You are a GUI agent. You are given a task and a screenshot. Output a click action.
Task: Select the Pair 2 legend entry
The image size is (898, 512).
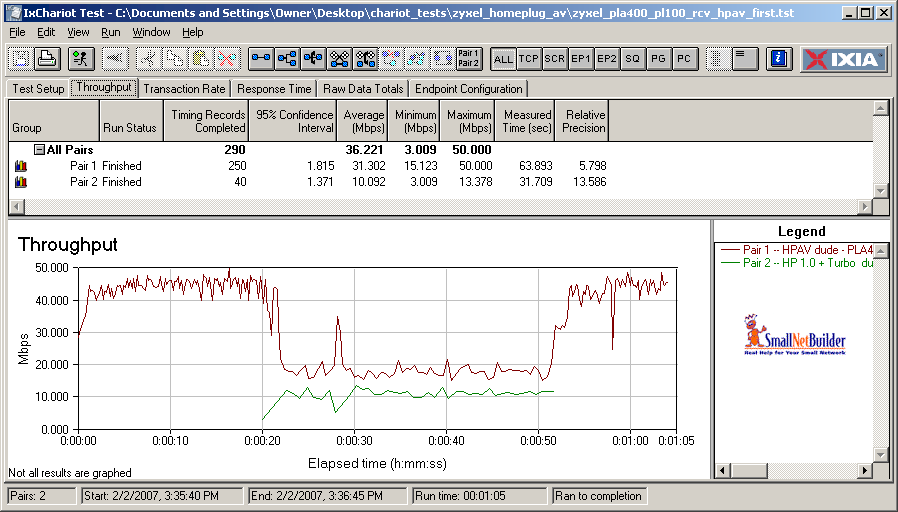coord(797,263)
